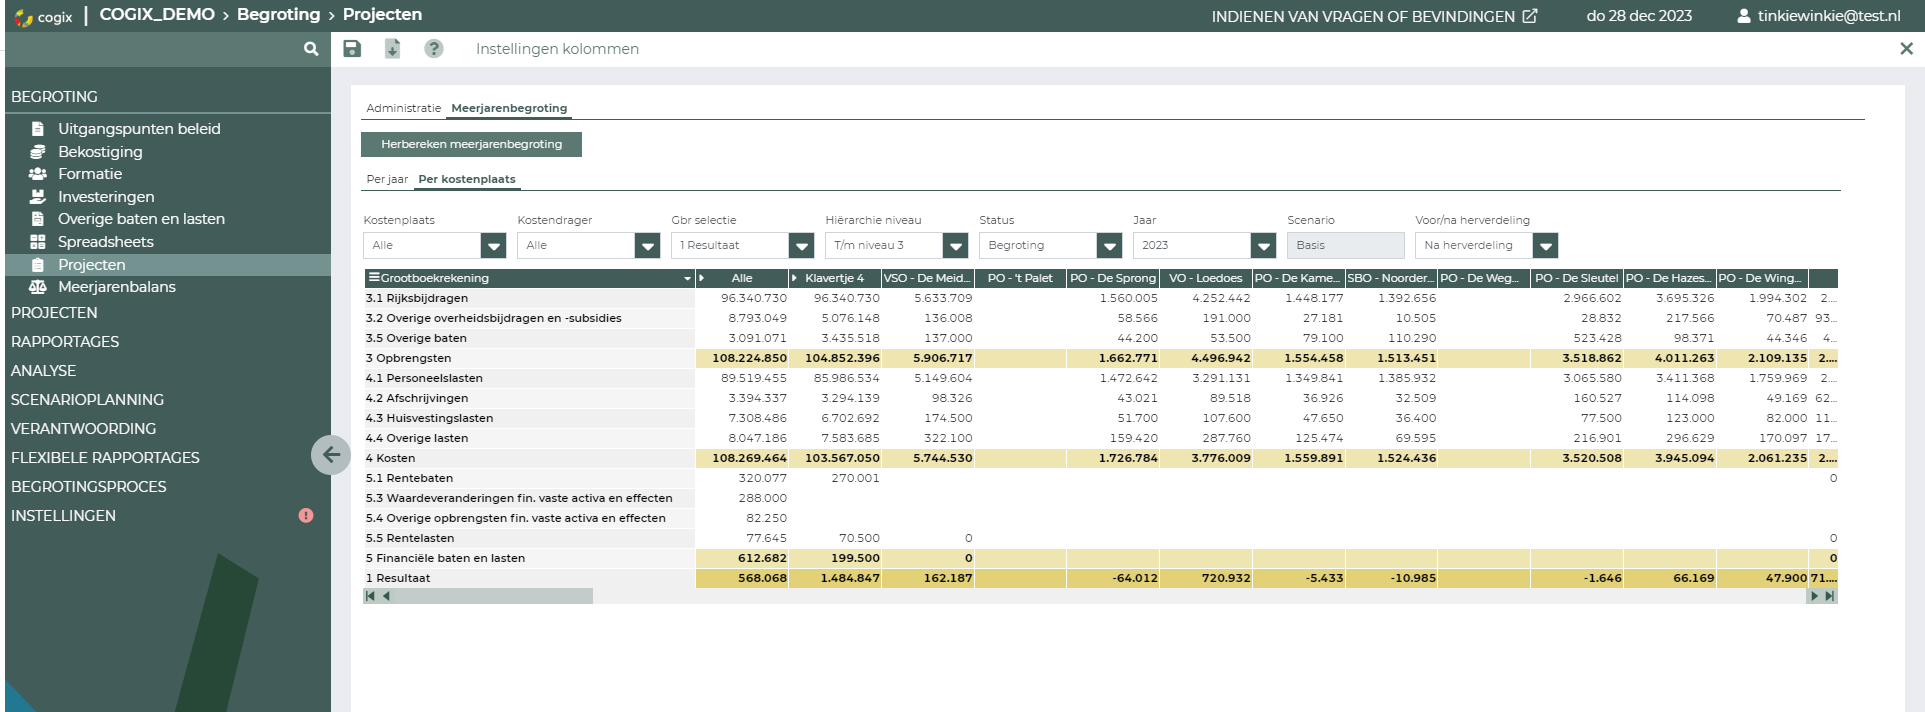Viewport: 1925px width, 712px height.
Task: Click the '5.1 Rentebaten' row label
Action: (x=409, y=478)
